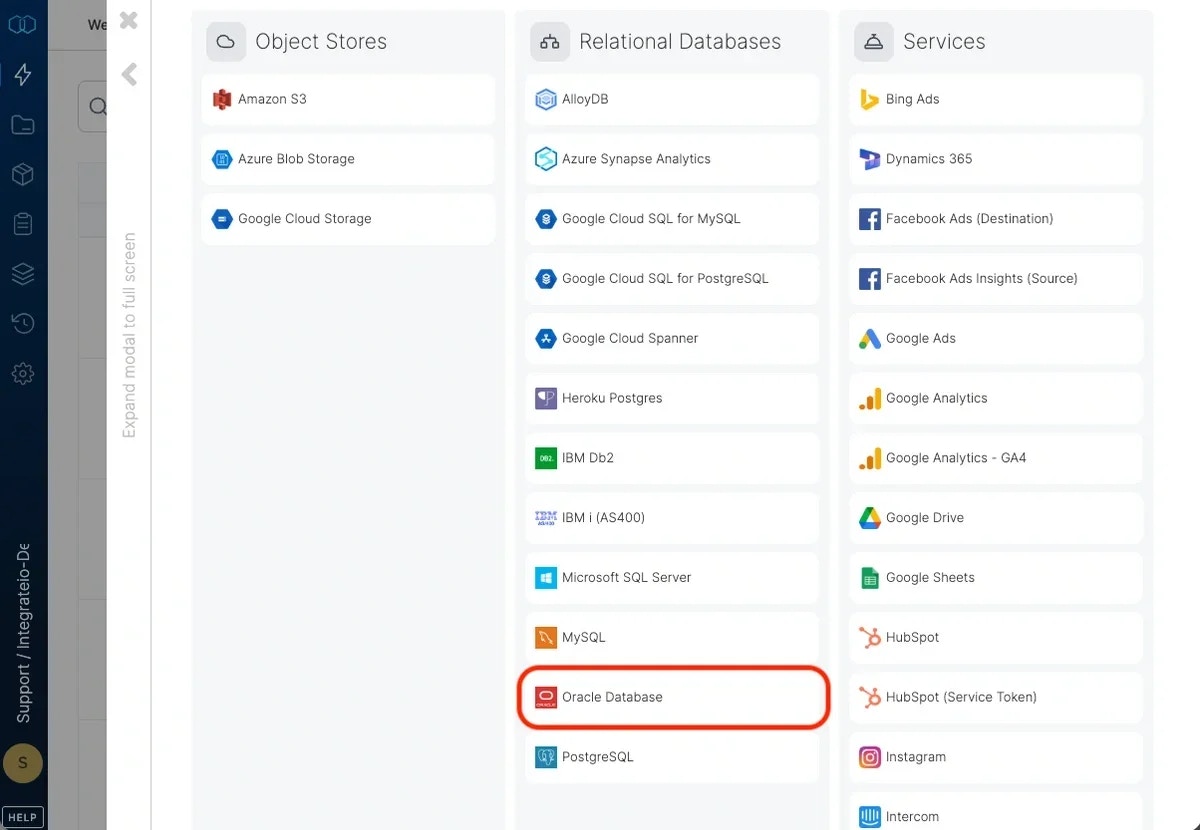Open settings using the gear icon

coord(22,373)
